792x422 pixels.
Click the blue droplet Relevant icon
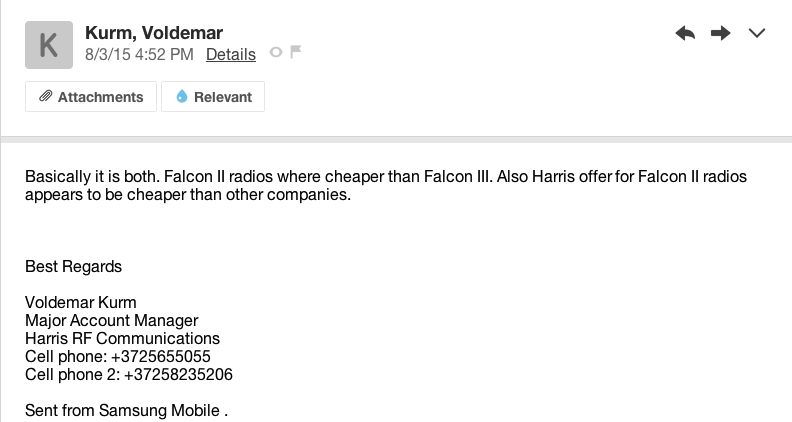point(182,96)
